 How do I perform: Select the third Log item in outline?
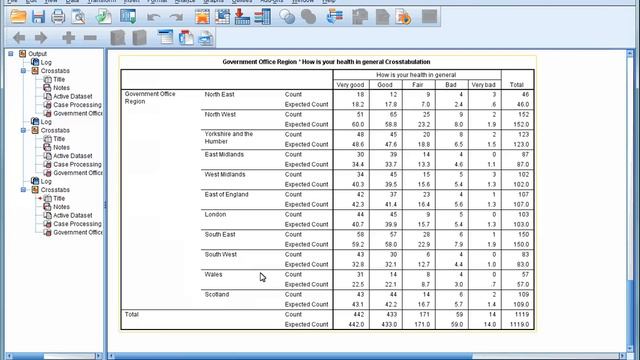(46, 181)
